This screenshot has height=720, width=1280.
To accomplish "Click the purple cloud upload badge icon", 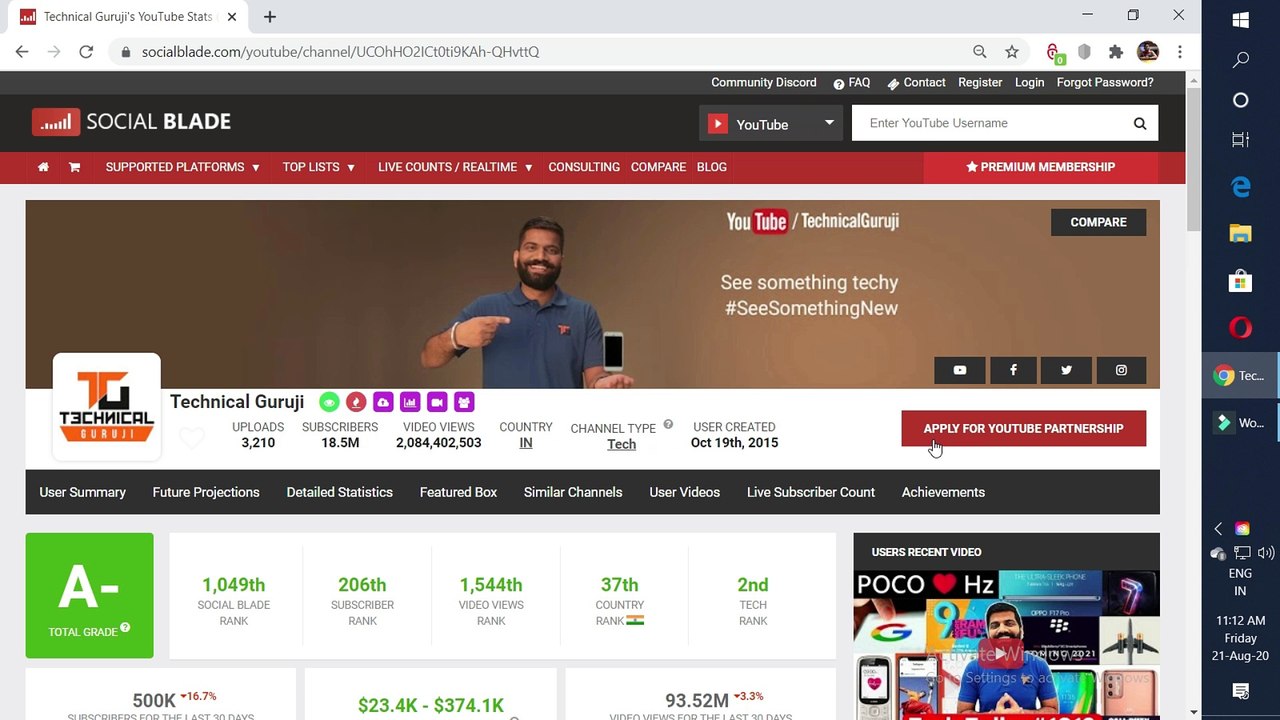I will (x=383, y=402).
